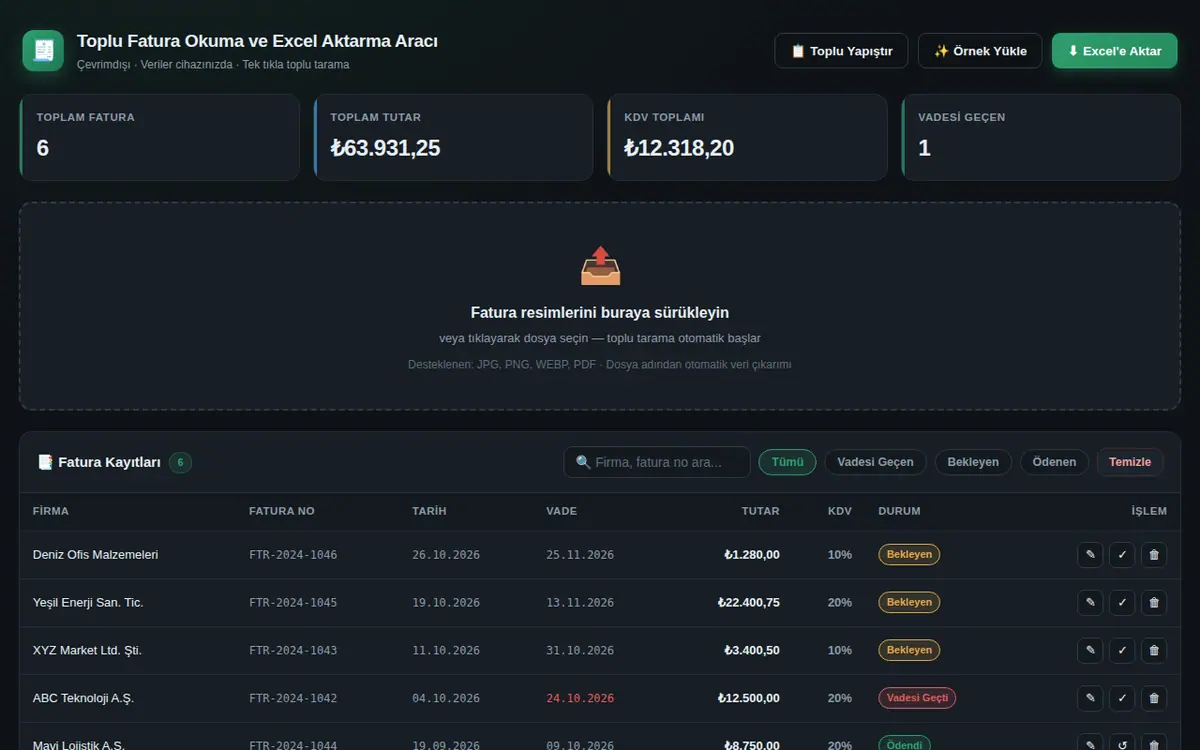Screen dimensions: 1200x750
Task: Click invoice number FTR-2024-1043
Action: point(293,651)
